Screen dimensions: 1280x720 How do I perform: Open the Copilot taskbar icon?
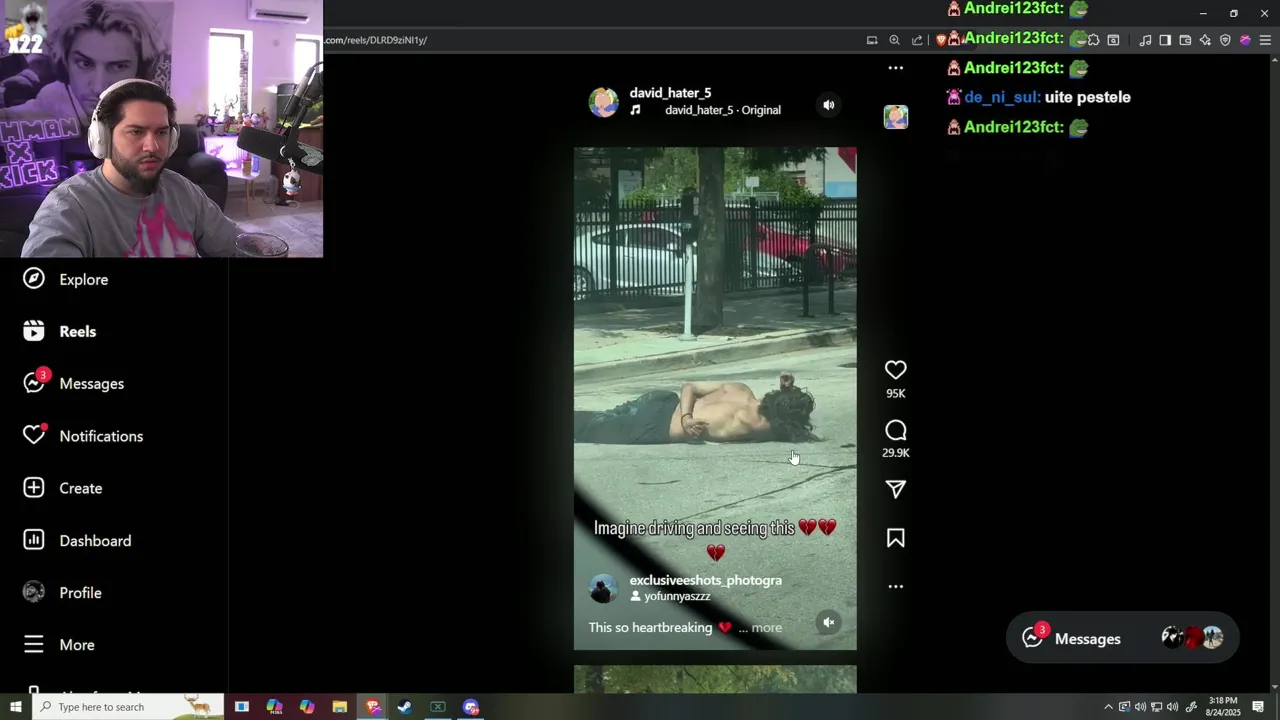[307, 707]
